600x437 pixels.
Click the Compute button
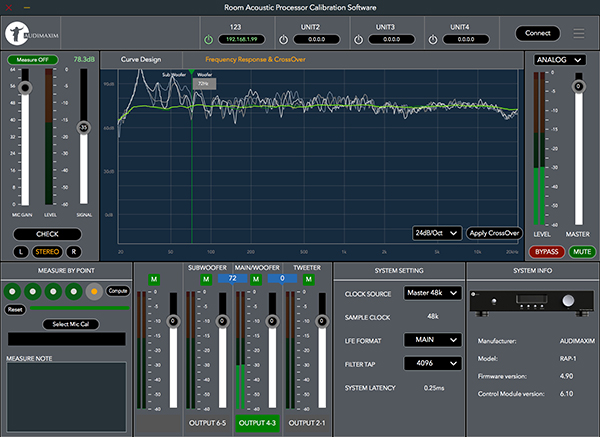(x=118, y=291)
